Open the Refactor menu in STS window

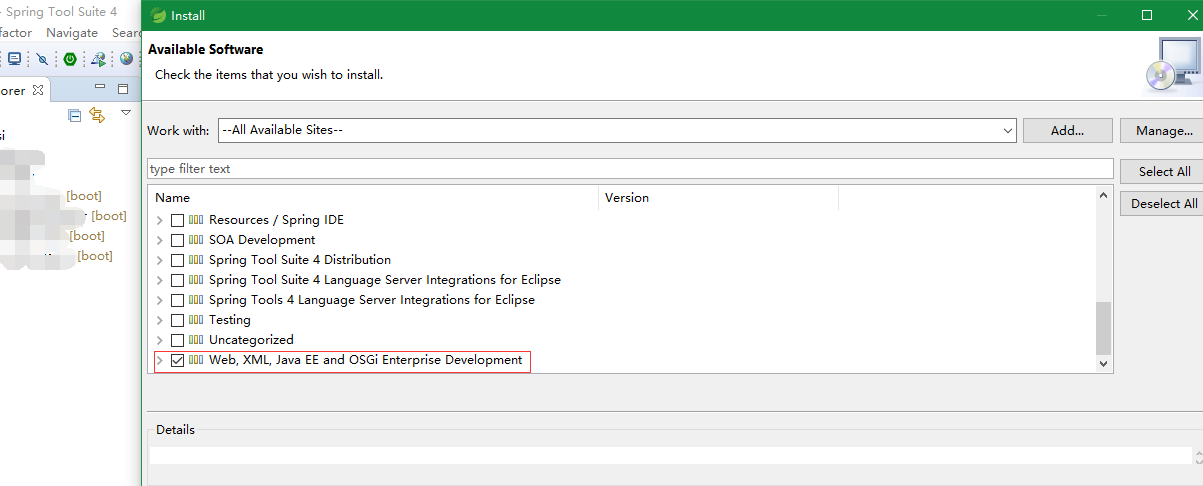click(16, 33)
